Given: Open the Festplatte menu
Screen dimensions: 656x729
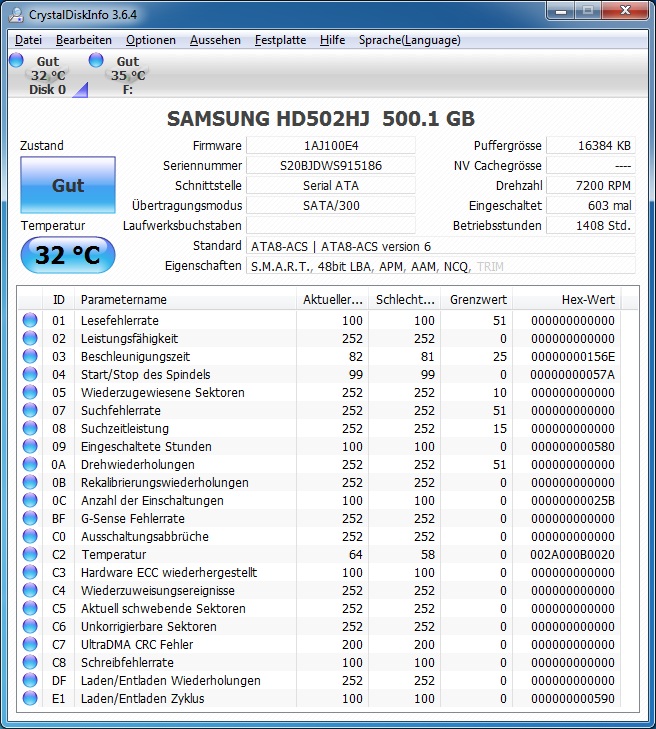Looking at the screenshot, I should pyautogui.click(x=280, y=40).
